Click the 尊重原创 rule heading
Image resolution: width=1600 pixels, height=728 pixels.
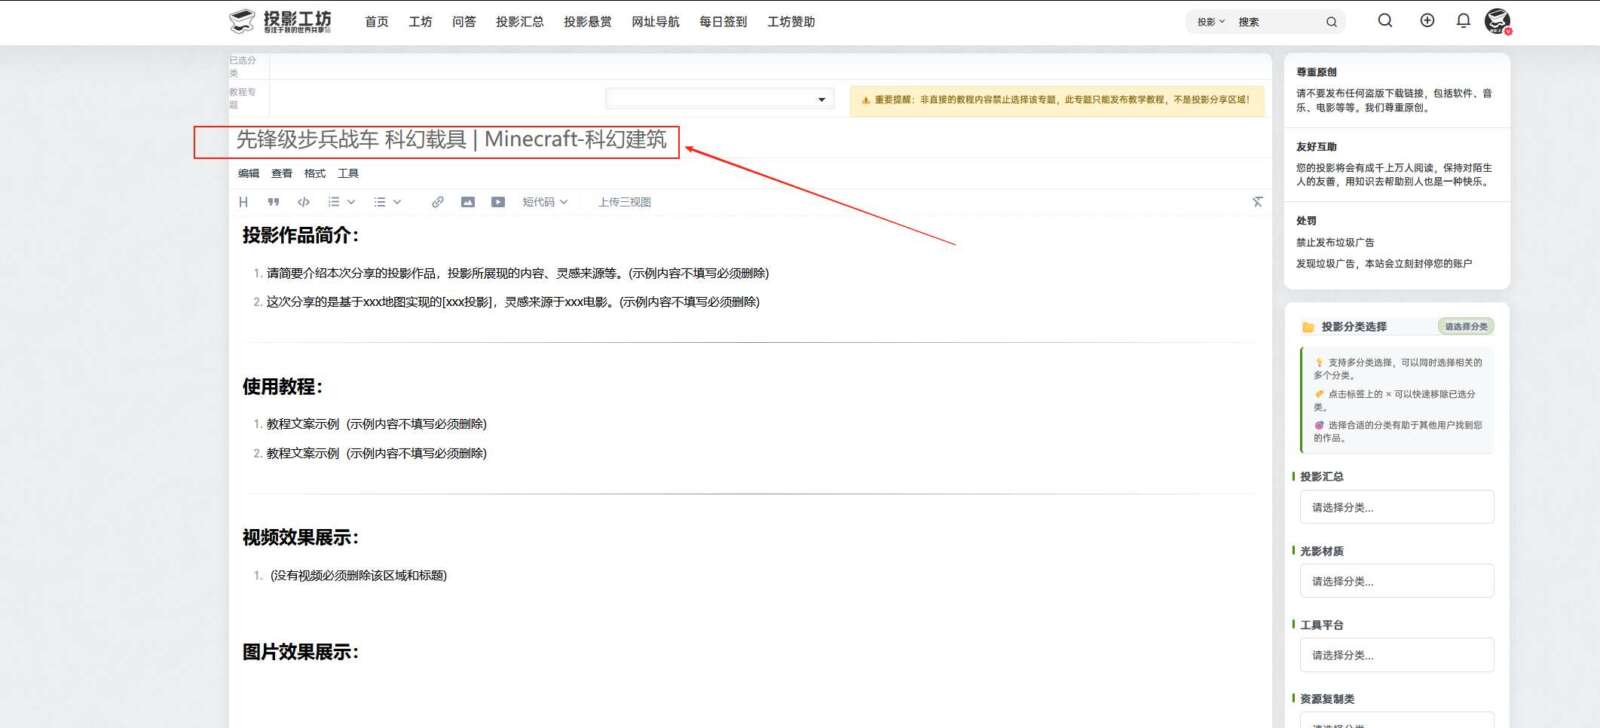pos(1316,72)
